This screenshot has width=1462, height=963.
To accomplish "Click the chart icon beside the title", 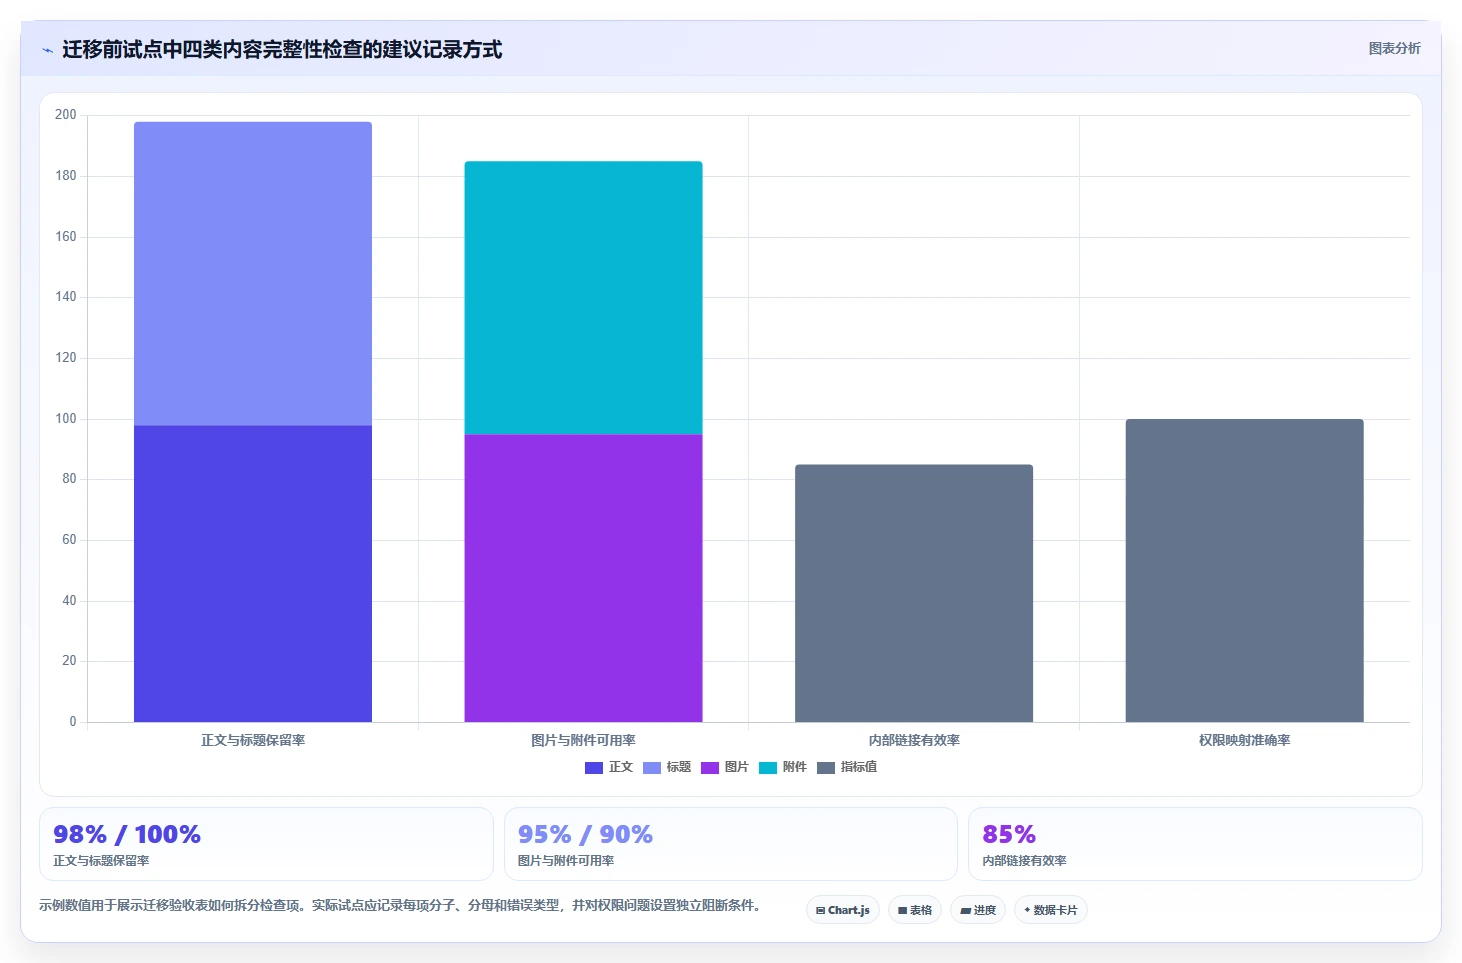I will point(47,50).
